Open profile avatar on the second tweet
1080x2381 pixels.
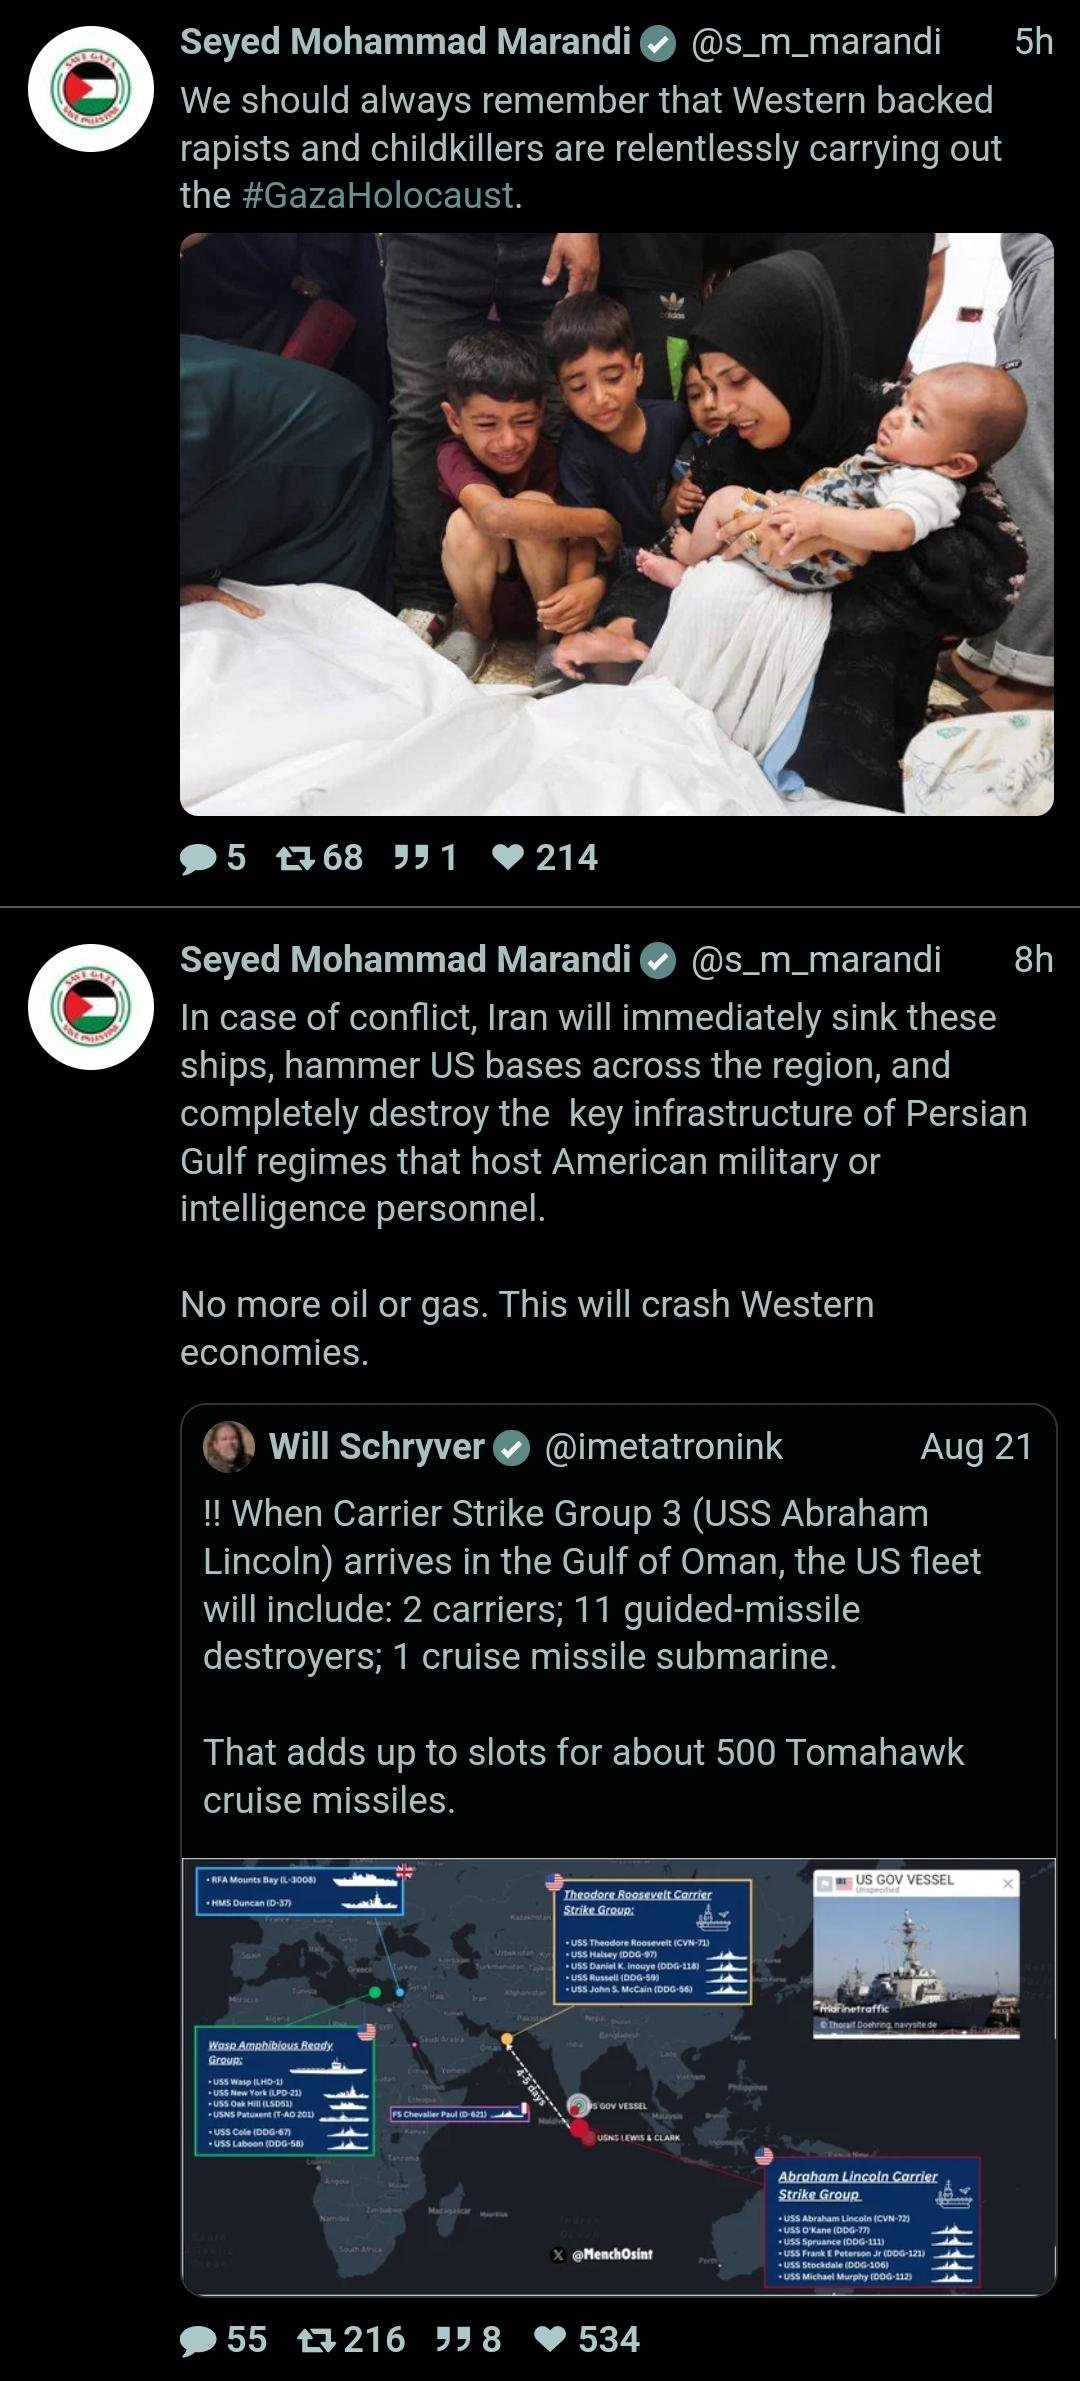tap(91, 1007)
